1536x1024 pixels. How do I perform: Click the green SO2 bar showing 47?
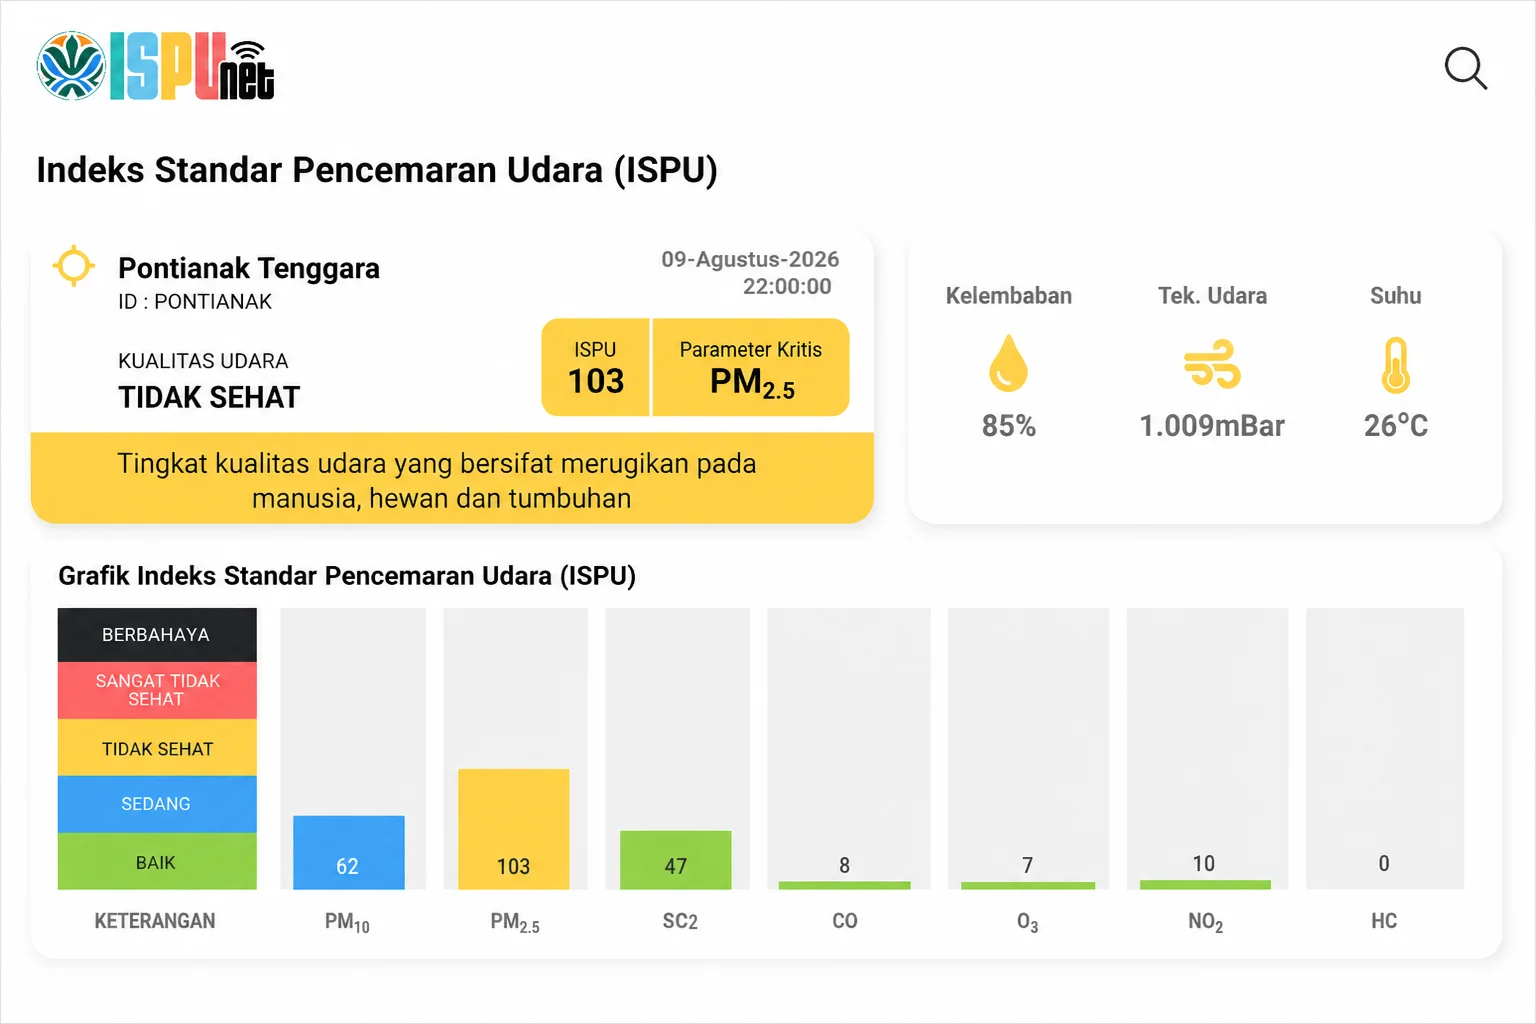676,860
